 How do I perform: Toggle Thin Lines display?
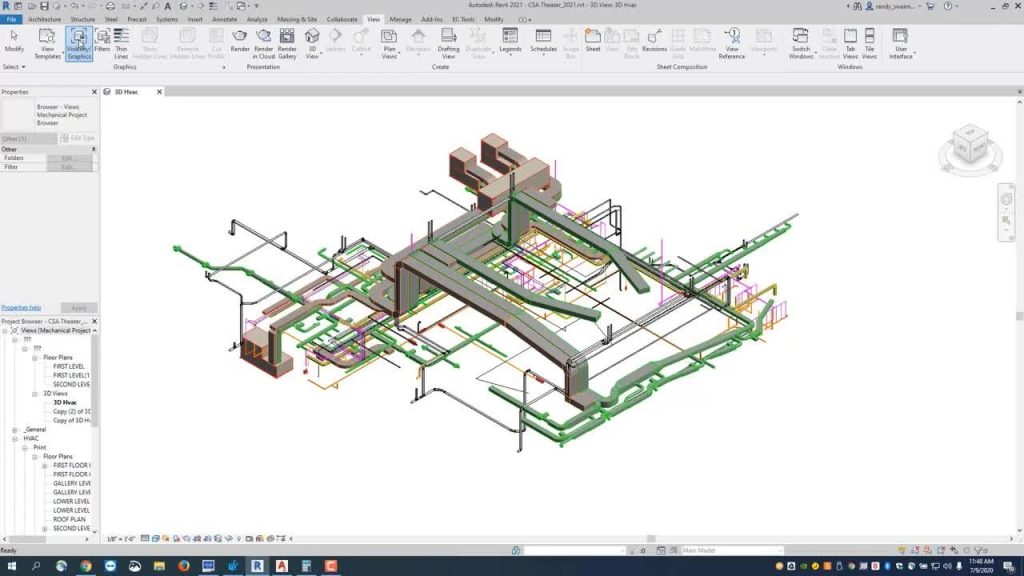point(121,43)
